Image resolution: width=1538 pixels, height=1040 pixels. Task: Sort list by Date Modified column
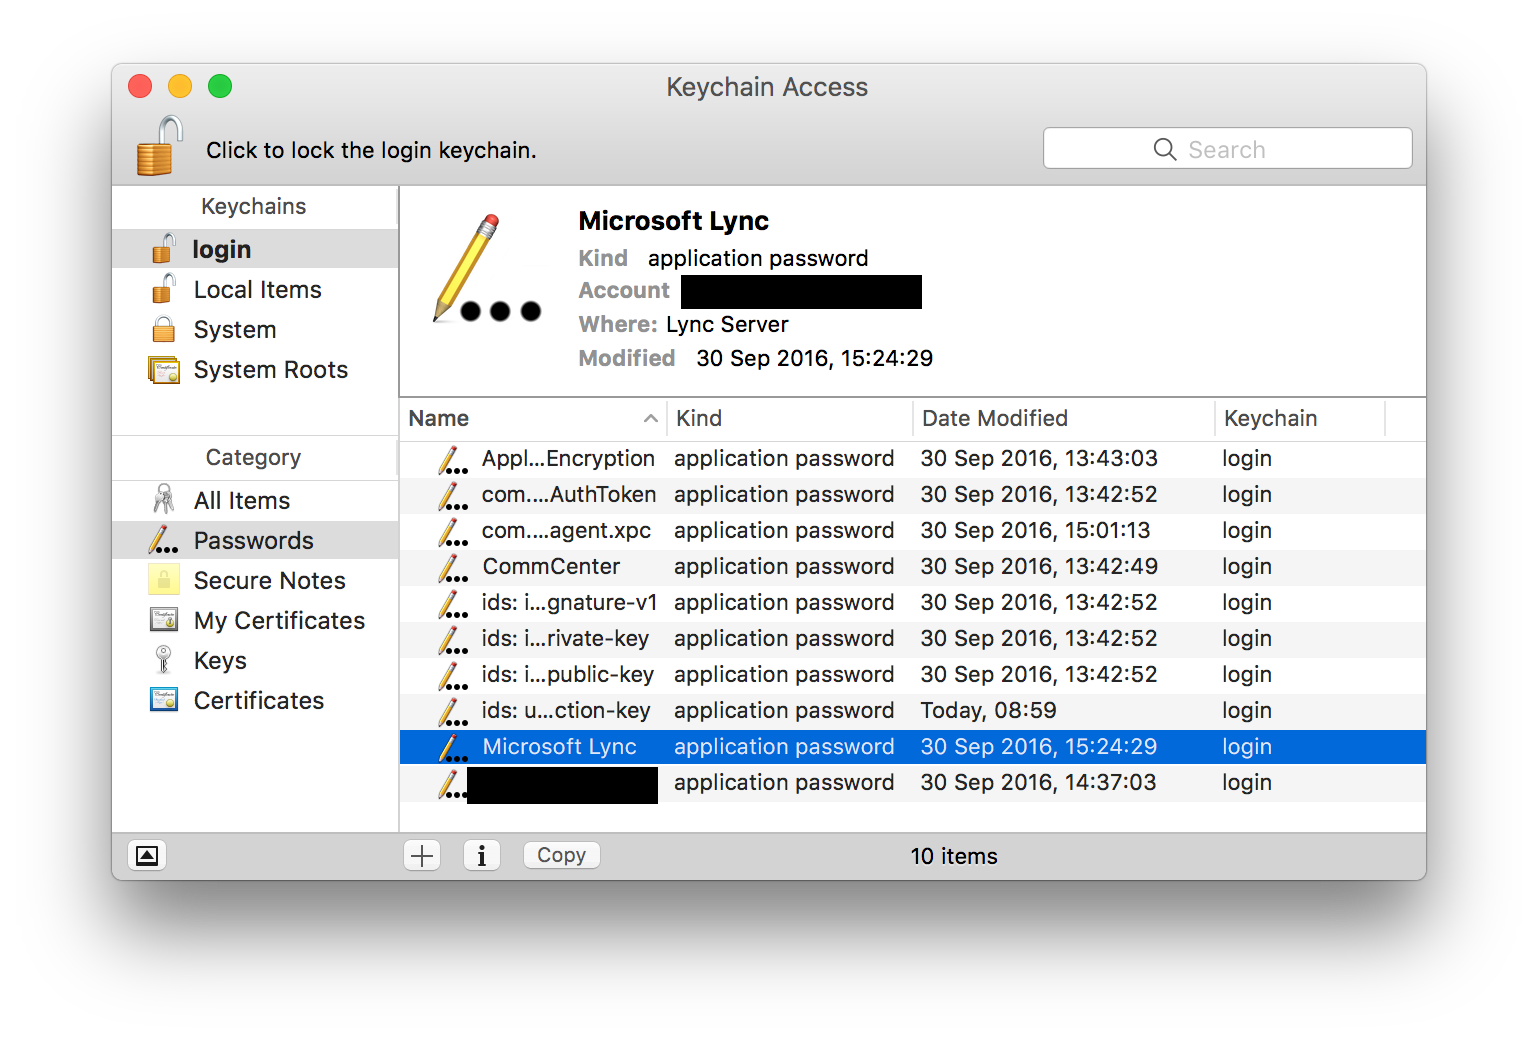[1063, 418]
